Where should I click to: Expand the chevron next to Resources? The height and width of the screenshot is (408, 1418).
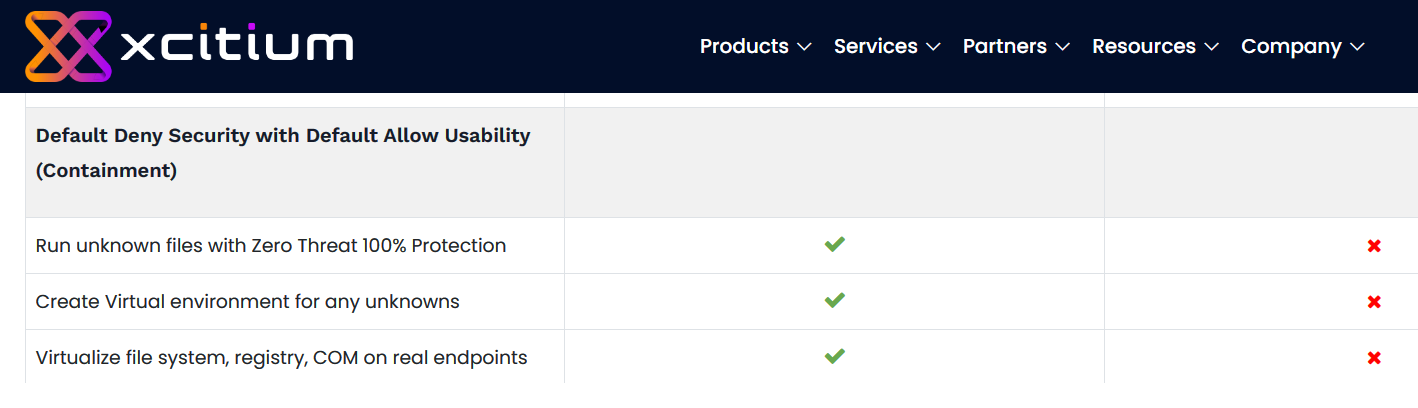pyautogui.click(x=1212, y=47)
